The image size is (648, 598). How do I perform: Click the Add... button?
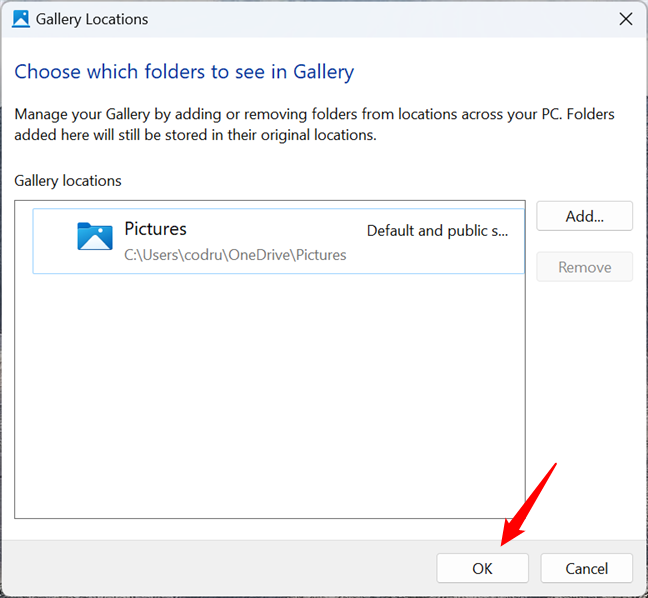584,215
